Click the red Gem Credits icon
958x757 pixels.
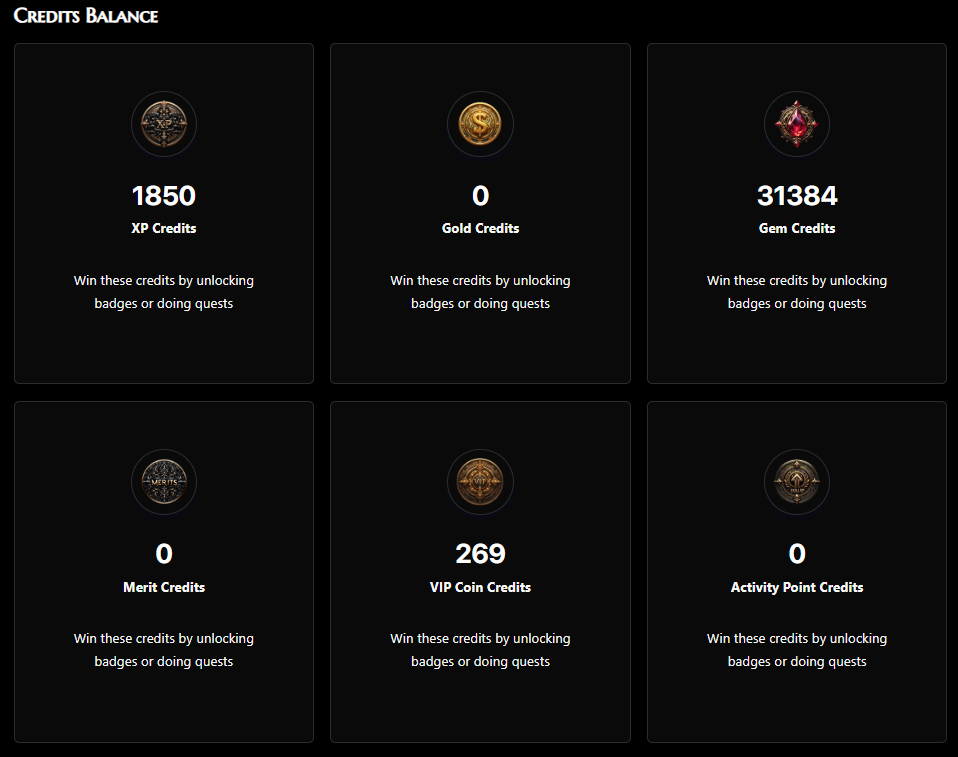(797, 124)
